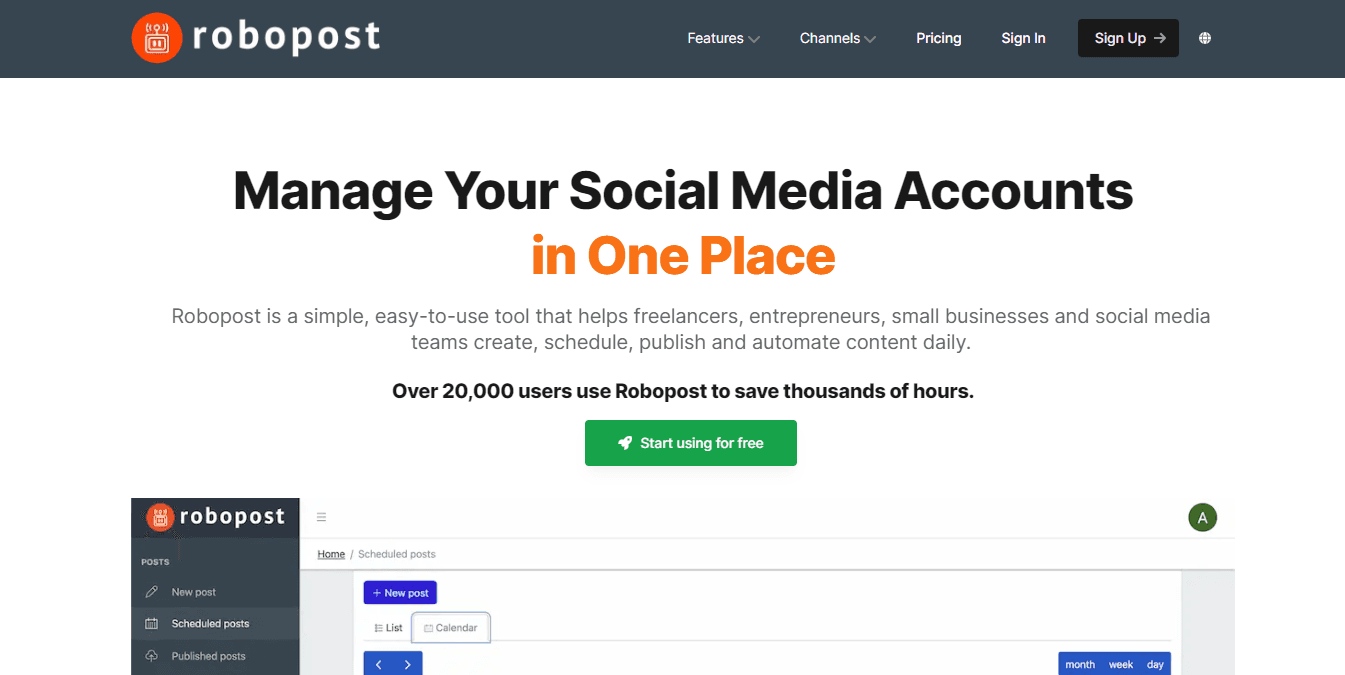
Task: Click the Sign In link
Action: click(1023, 38)
